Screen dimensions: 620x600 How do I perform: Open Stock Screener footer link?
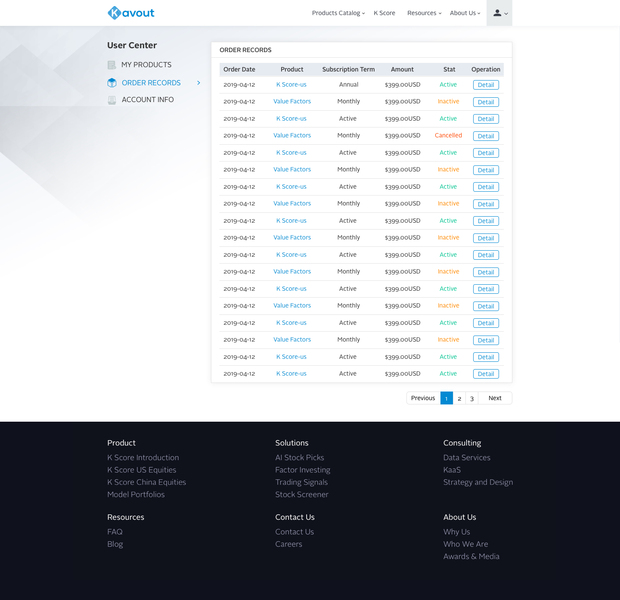302,494
